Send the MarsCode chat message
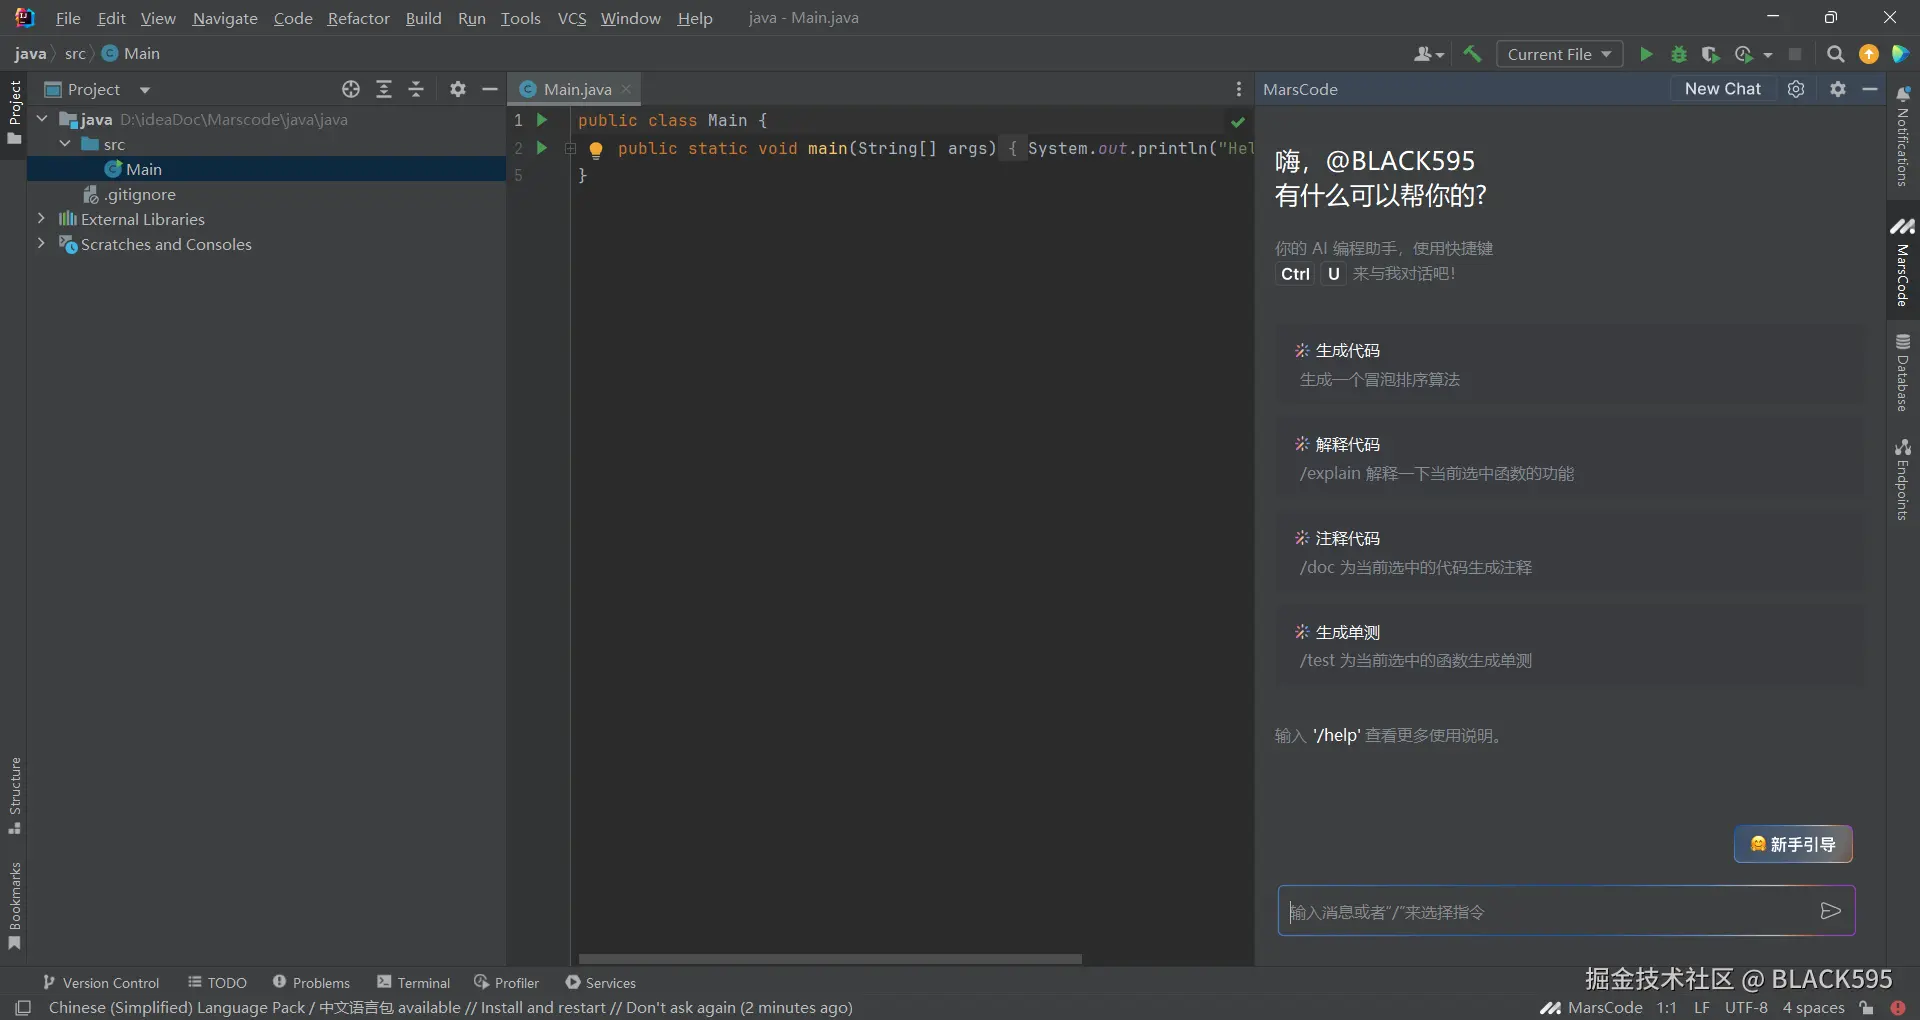 pyautogui.click(x=1830, y=911)
